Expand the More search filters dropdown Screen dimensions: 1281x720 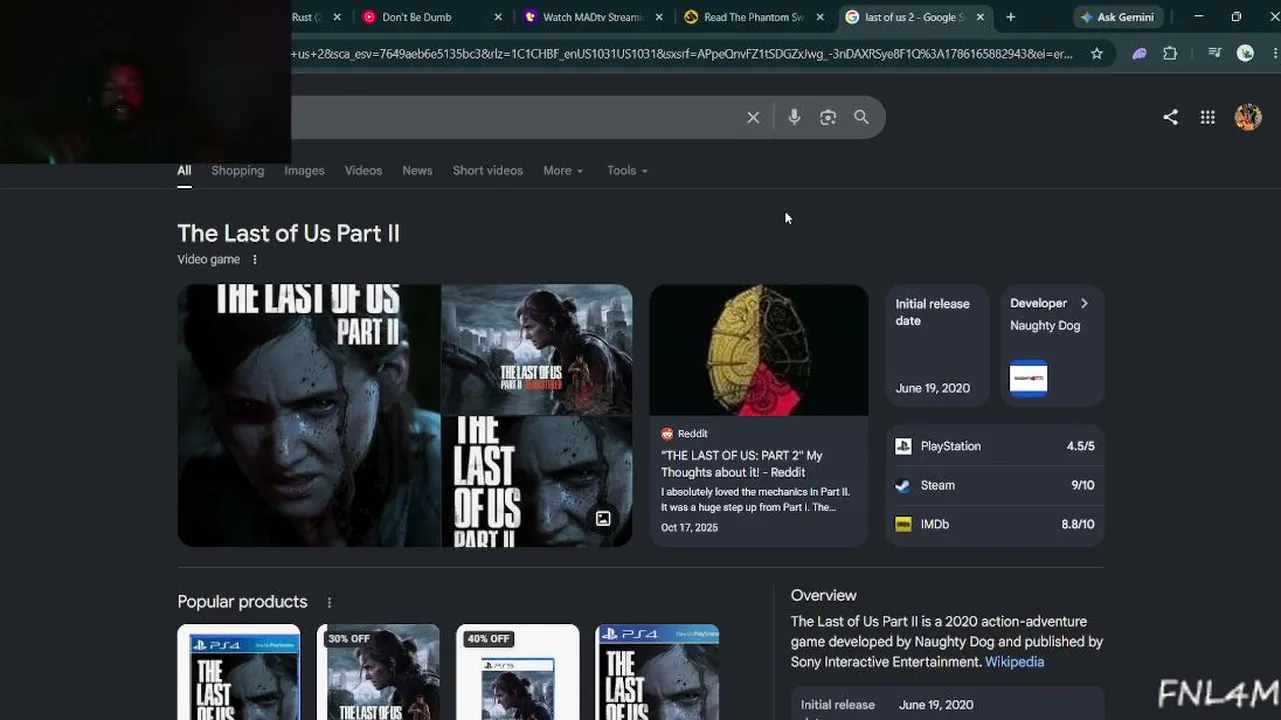(563, 171)
